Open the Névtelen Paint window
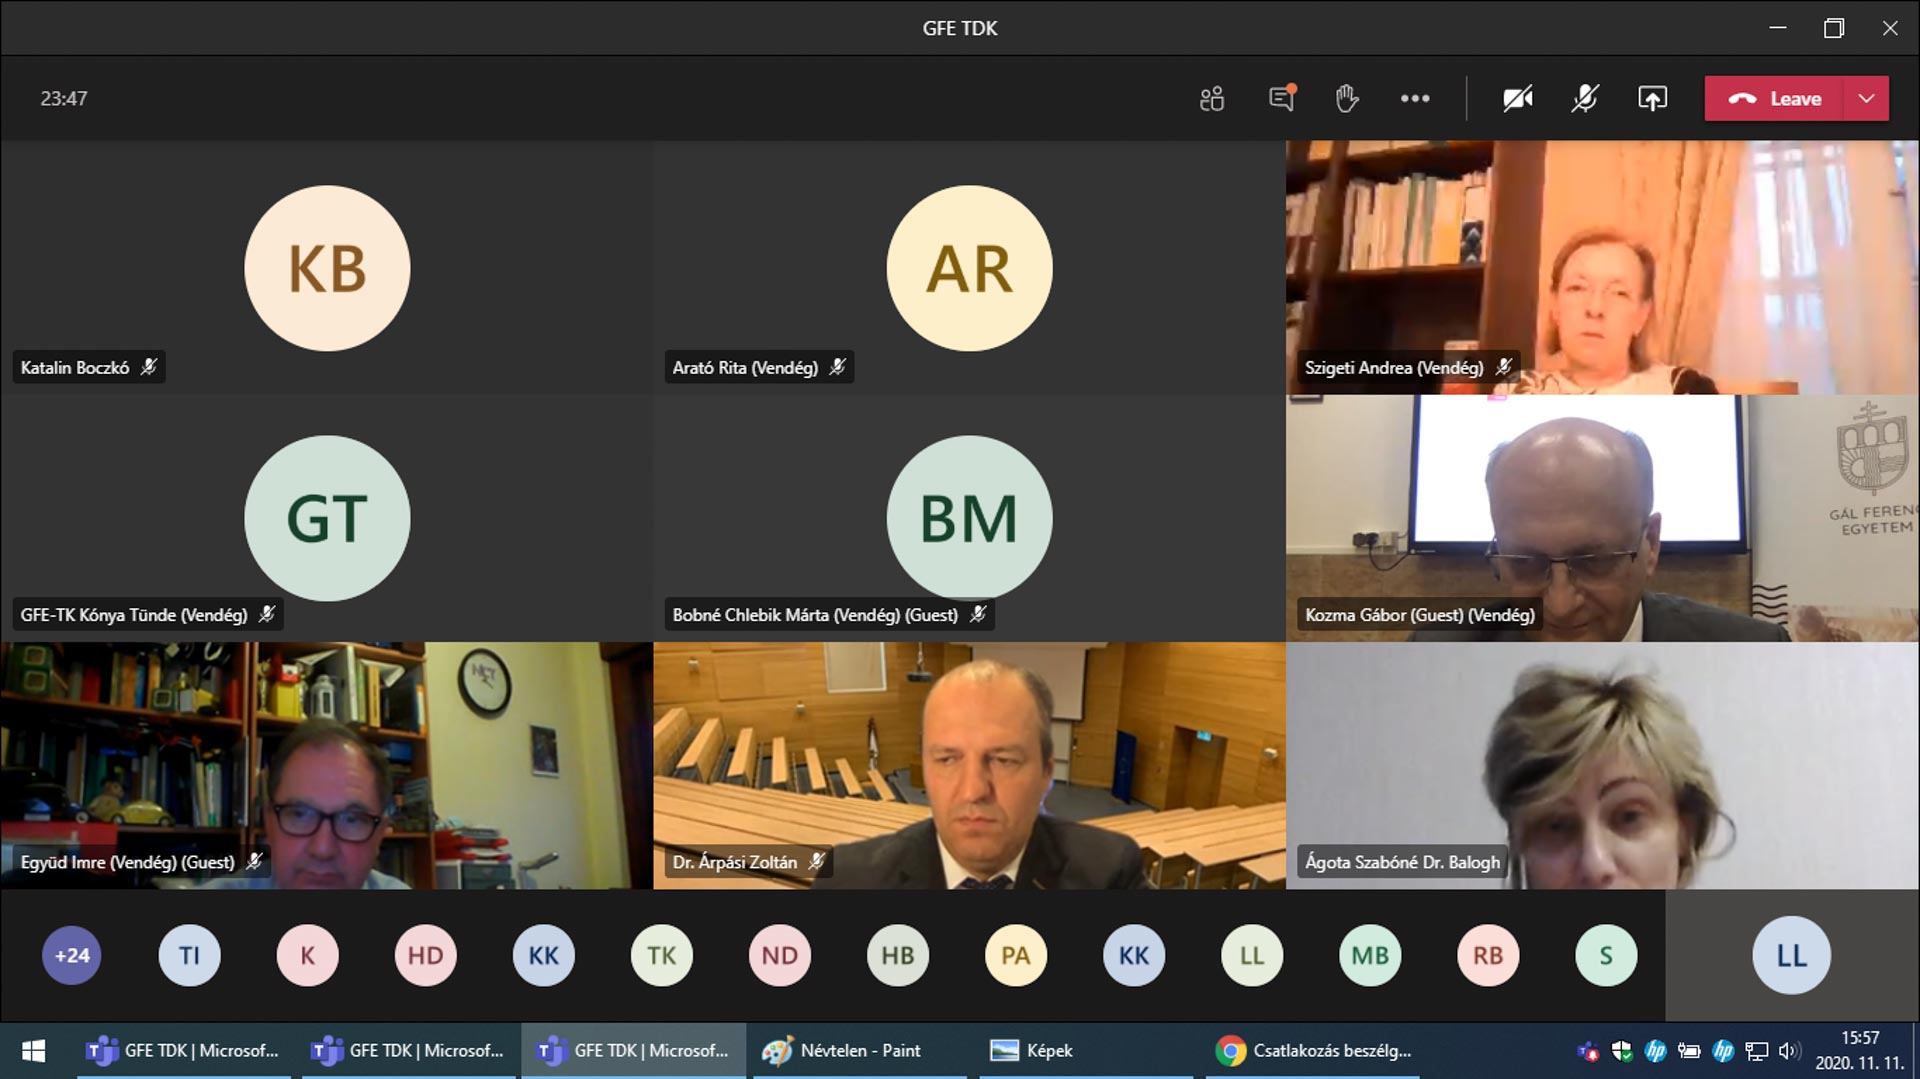Screen dimensions: 1920x1079 click(x=842, y=1050)
